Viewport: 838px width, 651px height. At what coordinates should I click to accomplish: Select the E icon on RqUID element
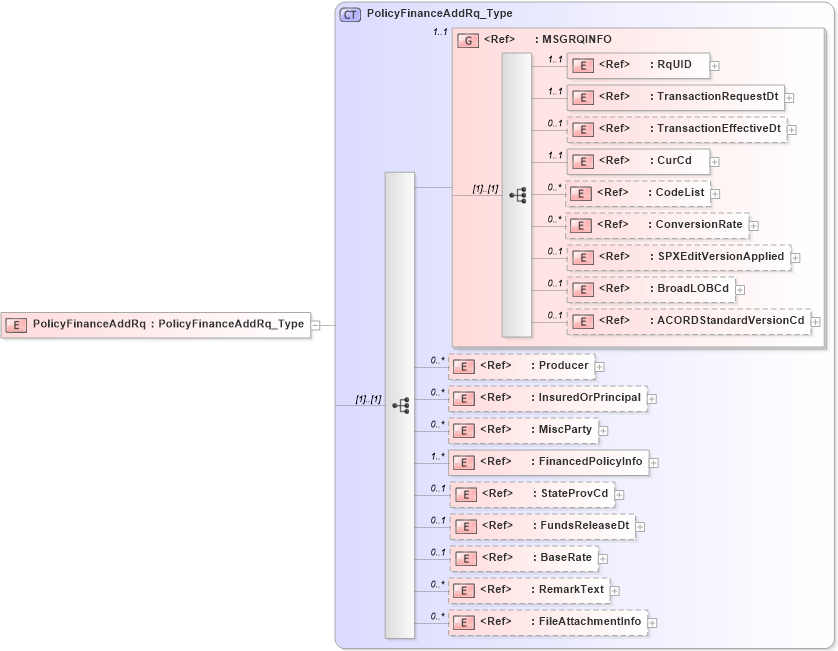582,65
